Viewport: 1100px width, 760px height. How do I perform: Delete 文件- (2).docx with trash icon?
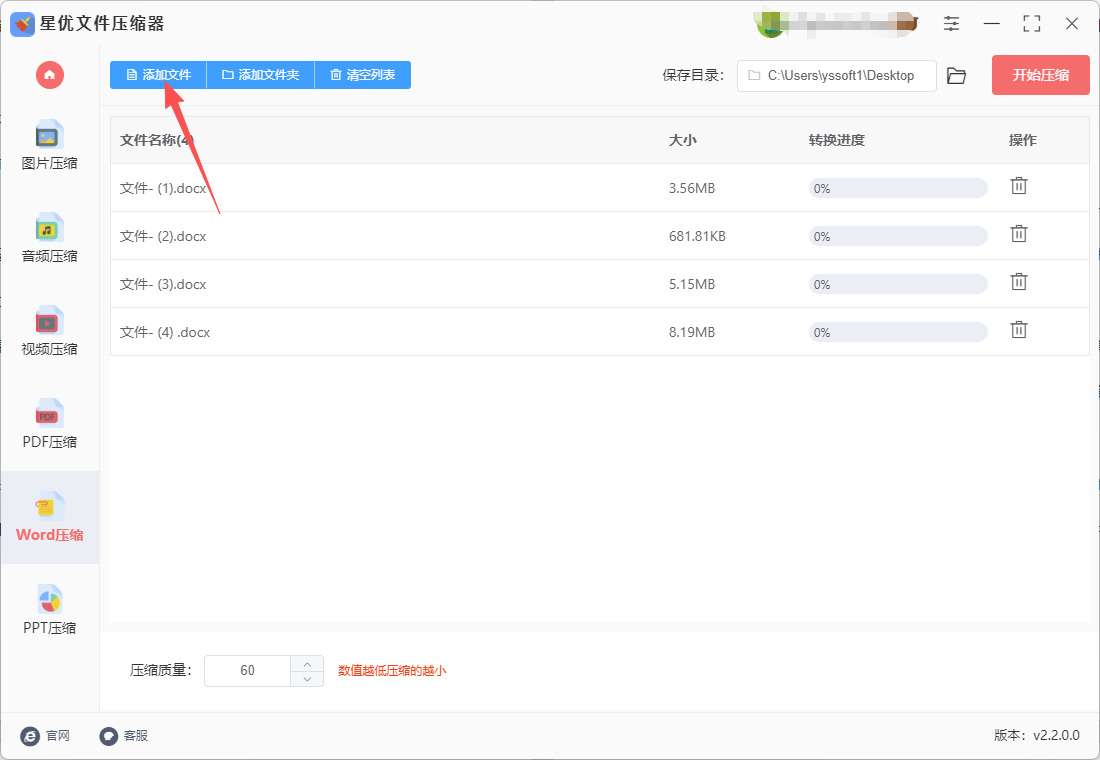(1019, 234)
